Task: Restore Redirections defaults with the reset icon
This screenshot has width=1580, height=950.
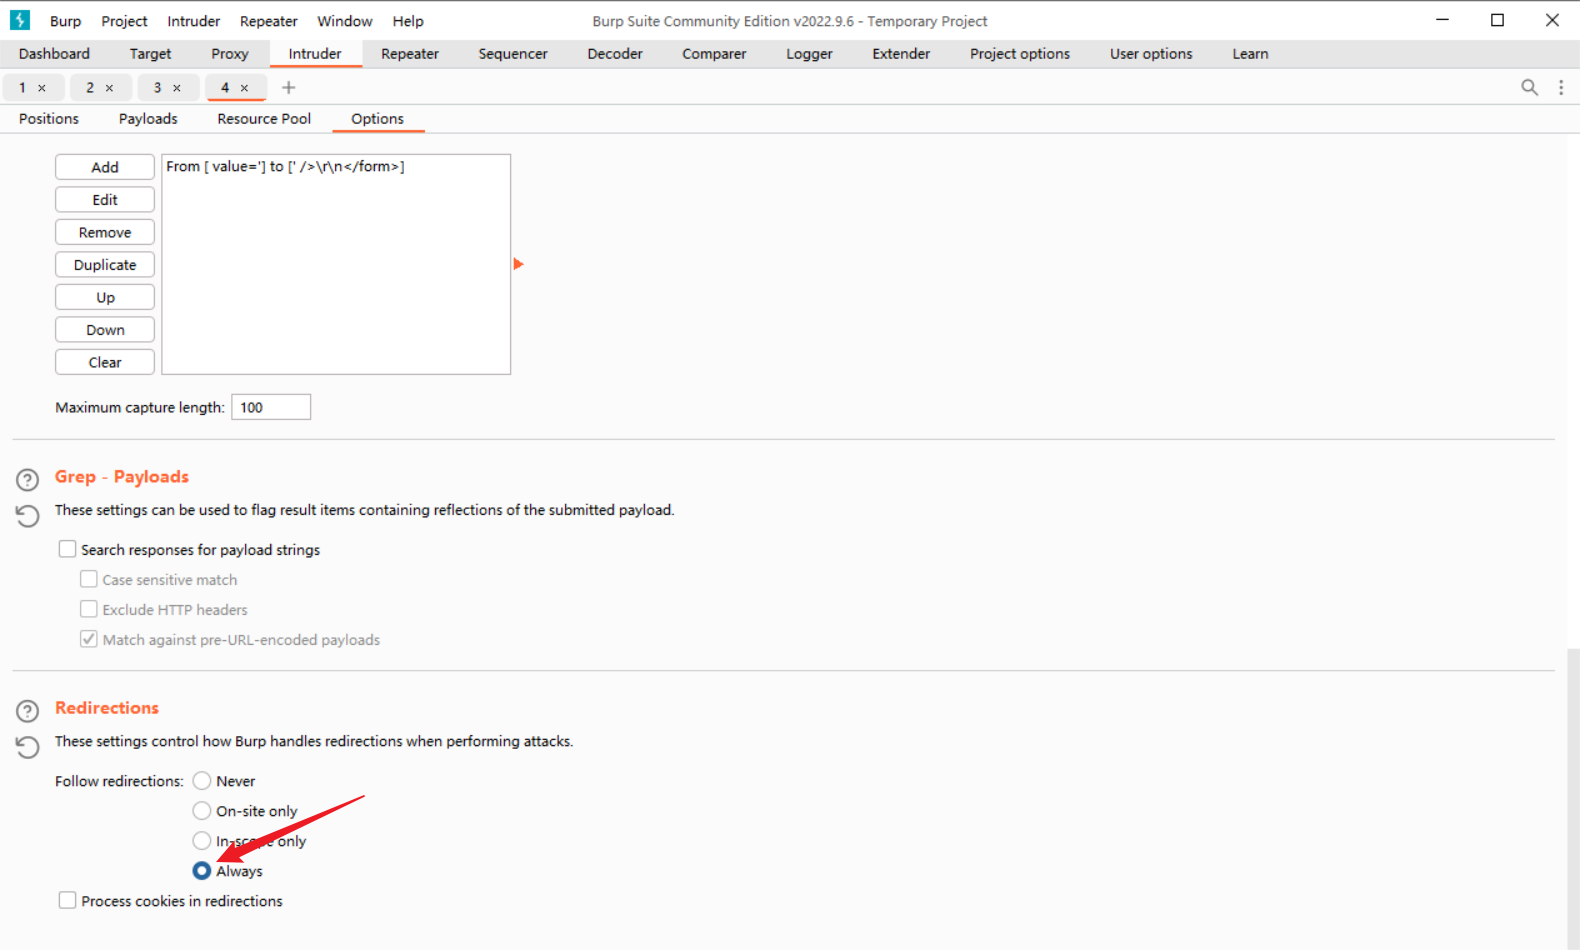Action: [27, 747]
